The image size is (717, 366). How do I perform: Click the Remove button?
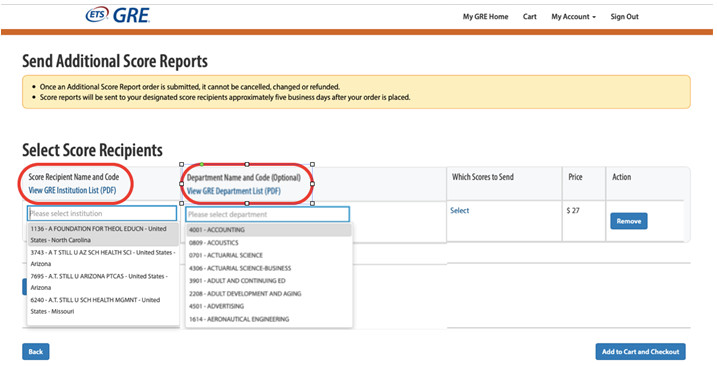click(629, 221)
